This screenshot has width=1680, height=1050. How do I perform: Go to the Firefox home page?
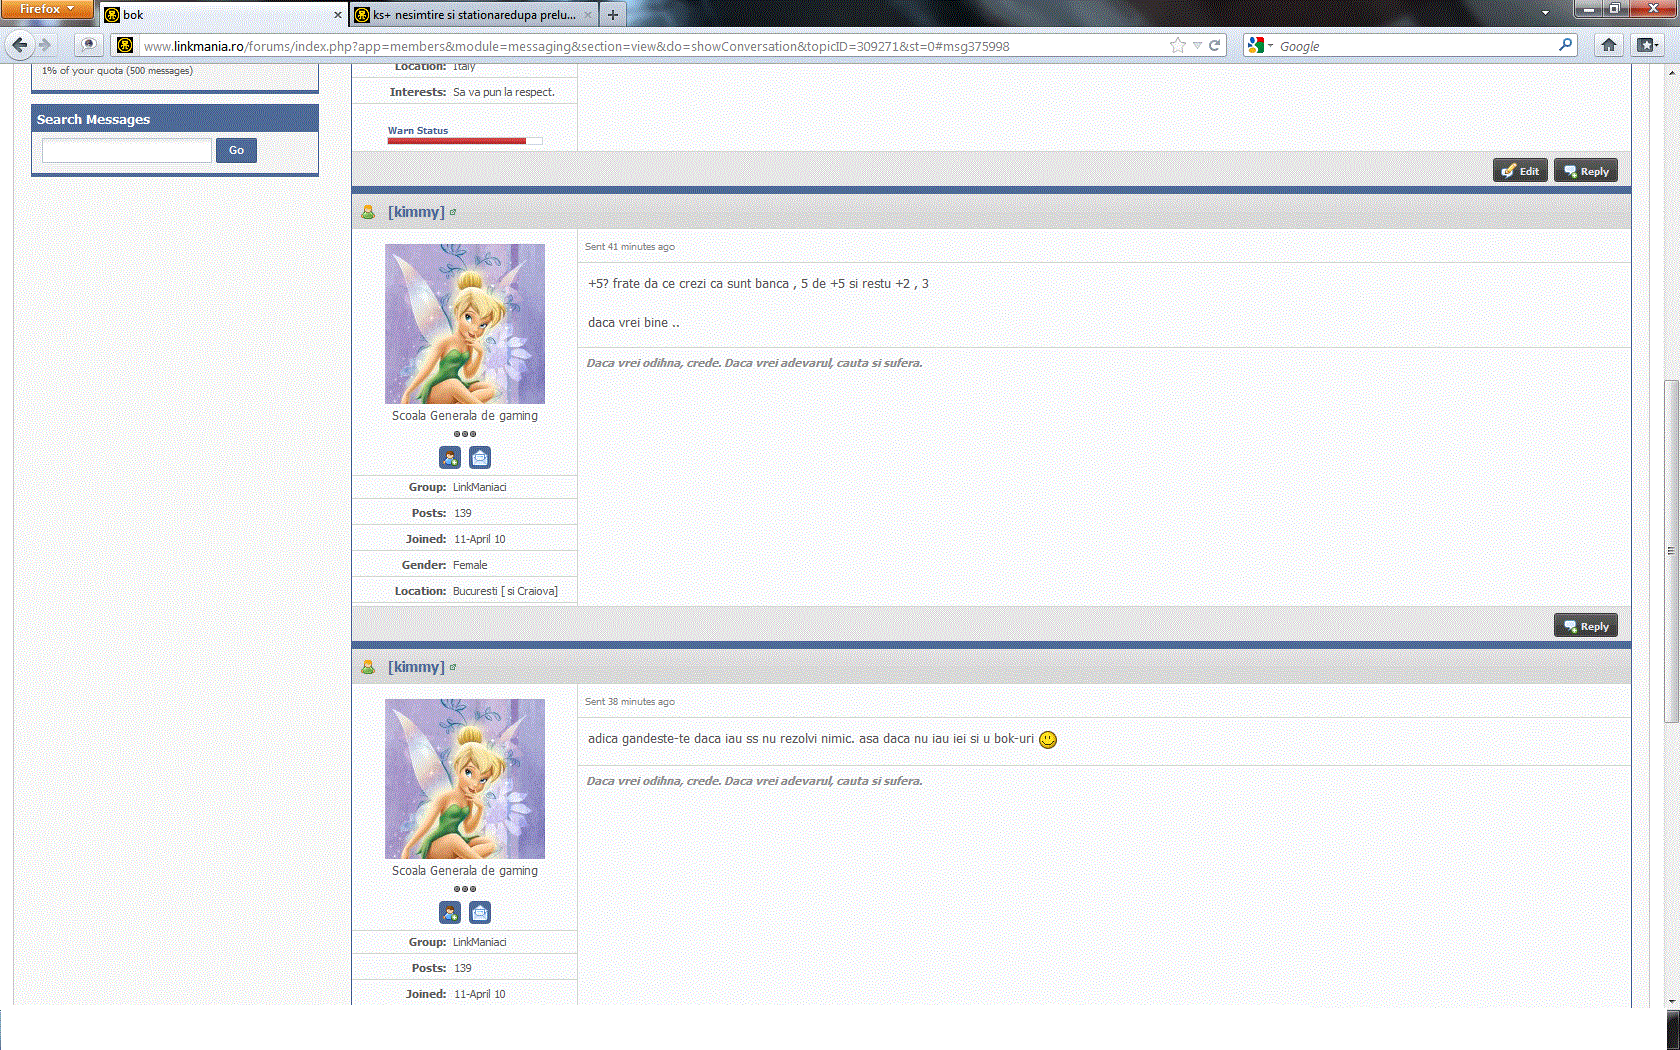point(1609,45)
